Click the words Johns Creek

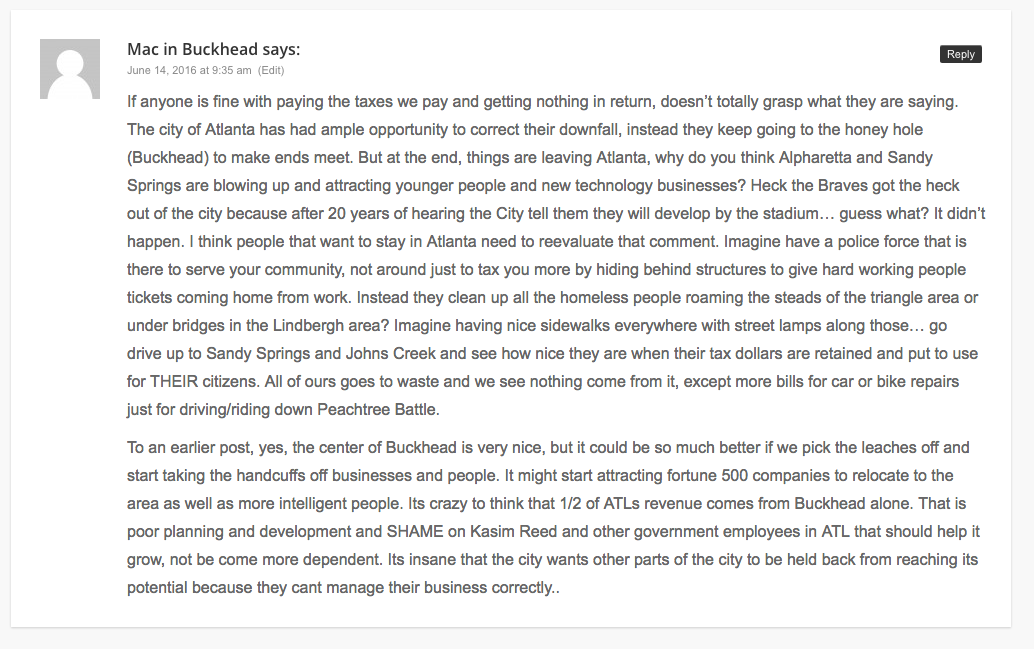390,354
